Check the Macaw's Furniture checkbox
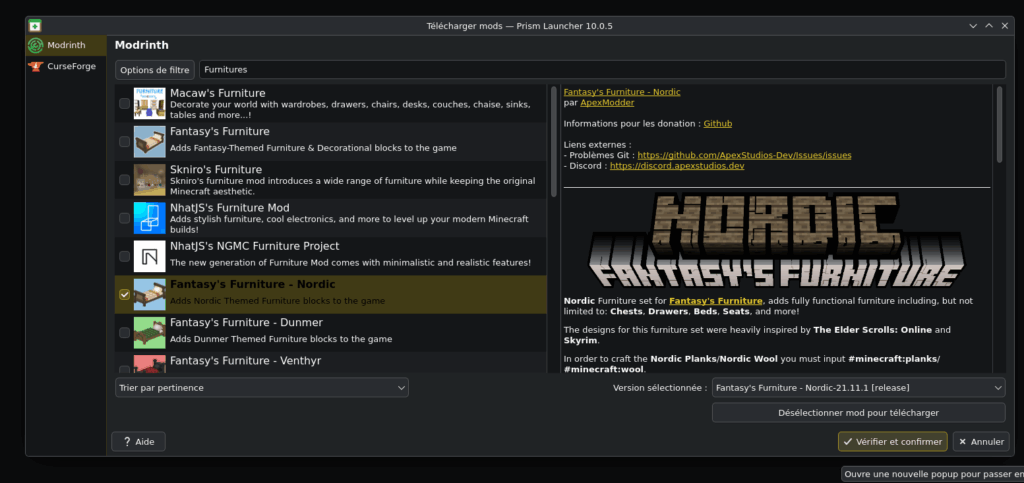 coord(124,104)
